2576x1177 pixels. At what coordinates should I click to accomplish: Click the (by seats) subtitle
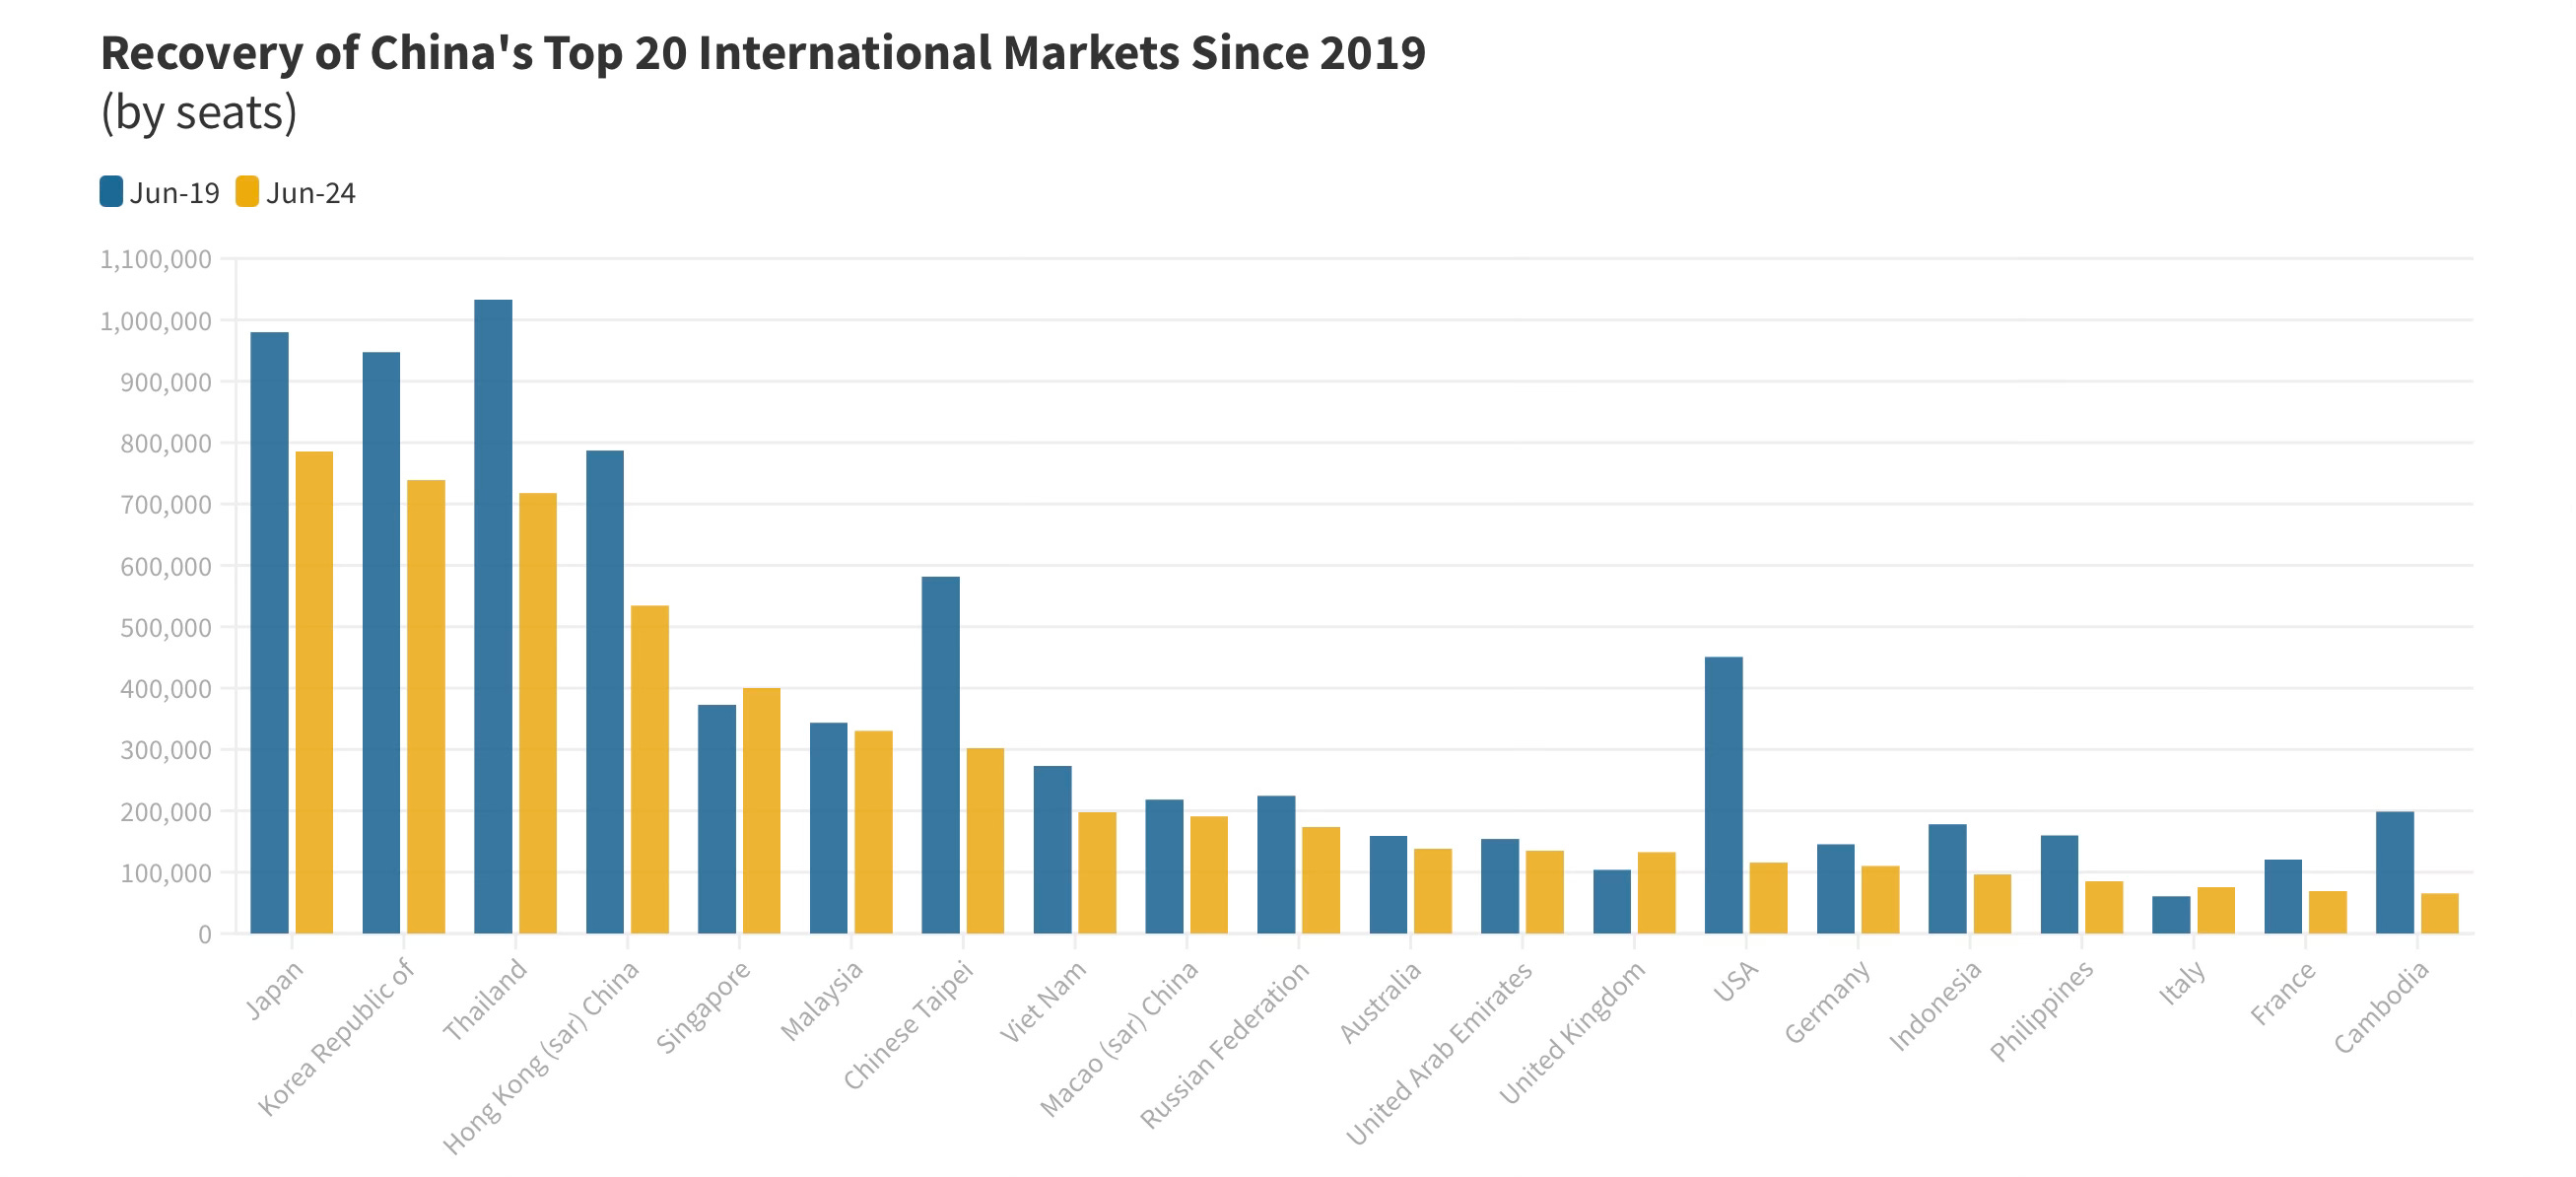[199, 112]
